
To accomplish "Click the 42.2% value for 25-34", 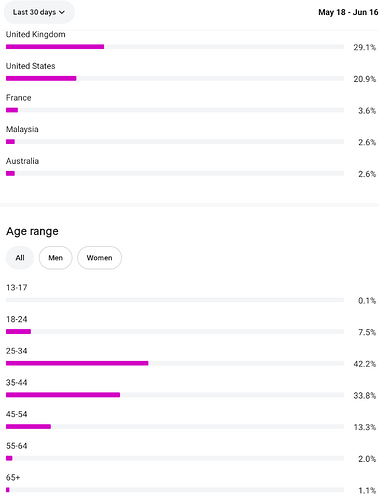I will pyautogui.click(x=365, y=364).
